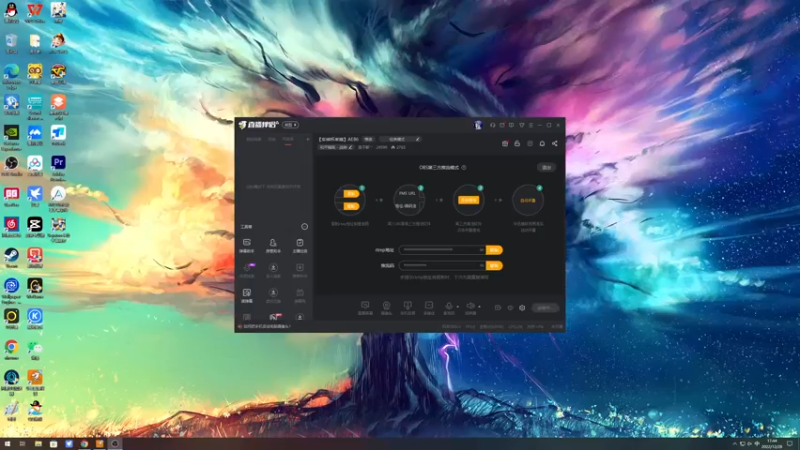Screen dimensions: 800x450
Task: Open the speaker options arrow
Action: point(479,307)
